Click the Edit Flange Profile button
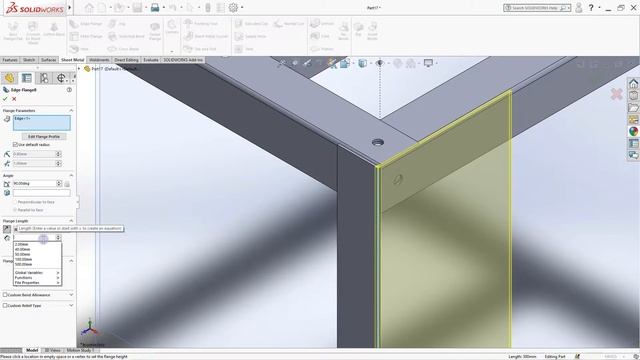Screen dimensions: 640x360 click(x=44, y=136)
